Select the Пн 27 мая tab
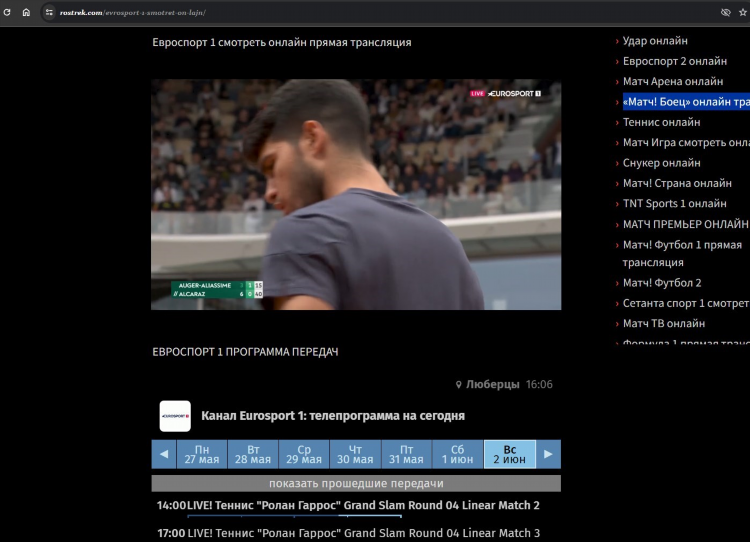Screen dimensions: 750x542 (202, 454)
